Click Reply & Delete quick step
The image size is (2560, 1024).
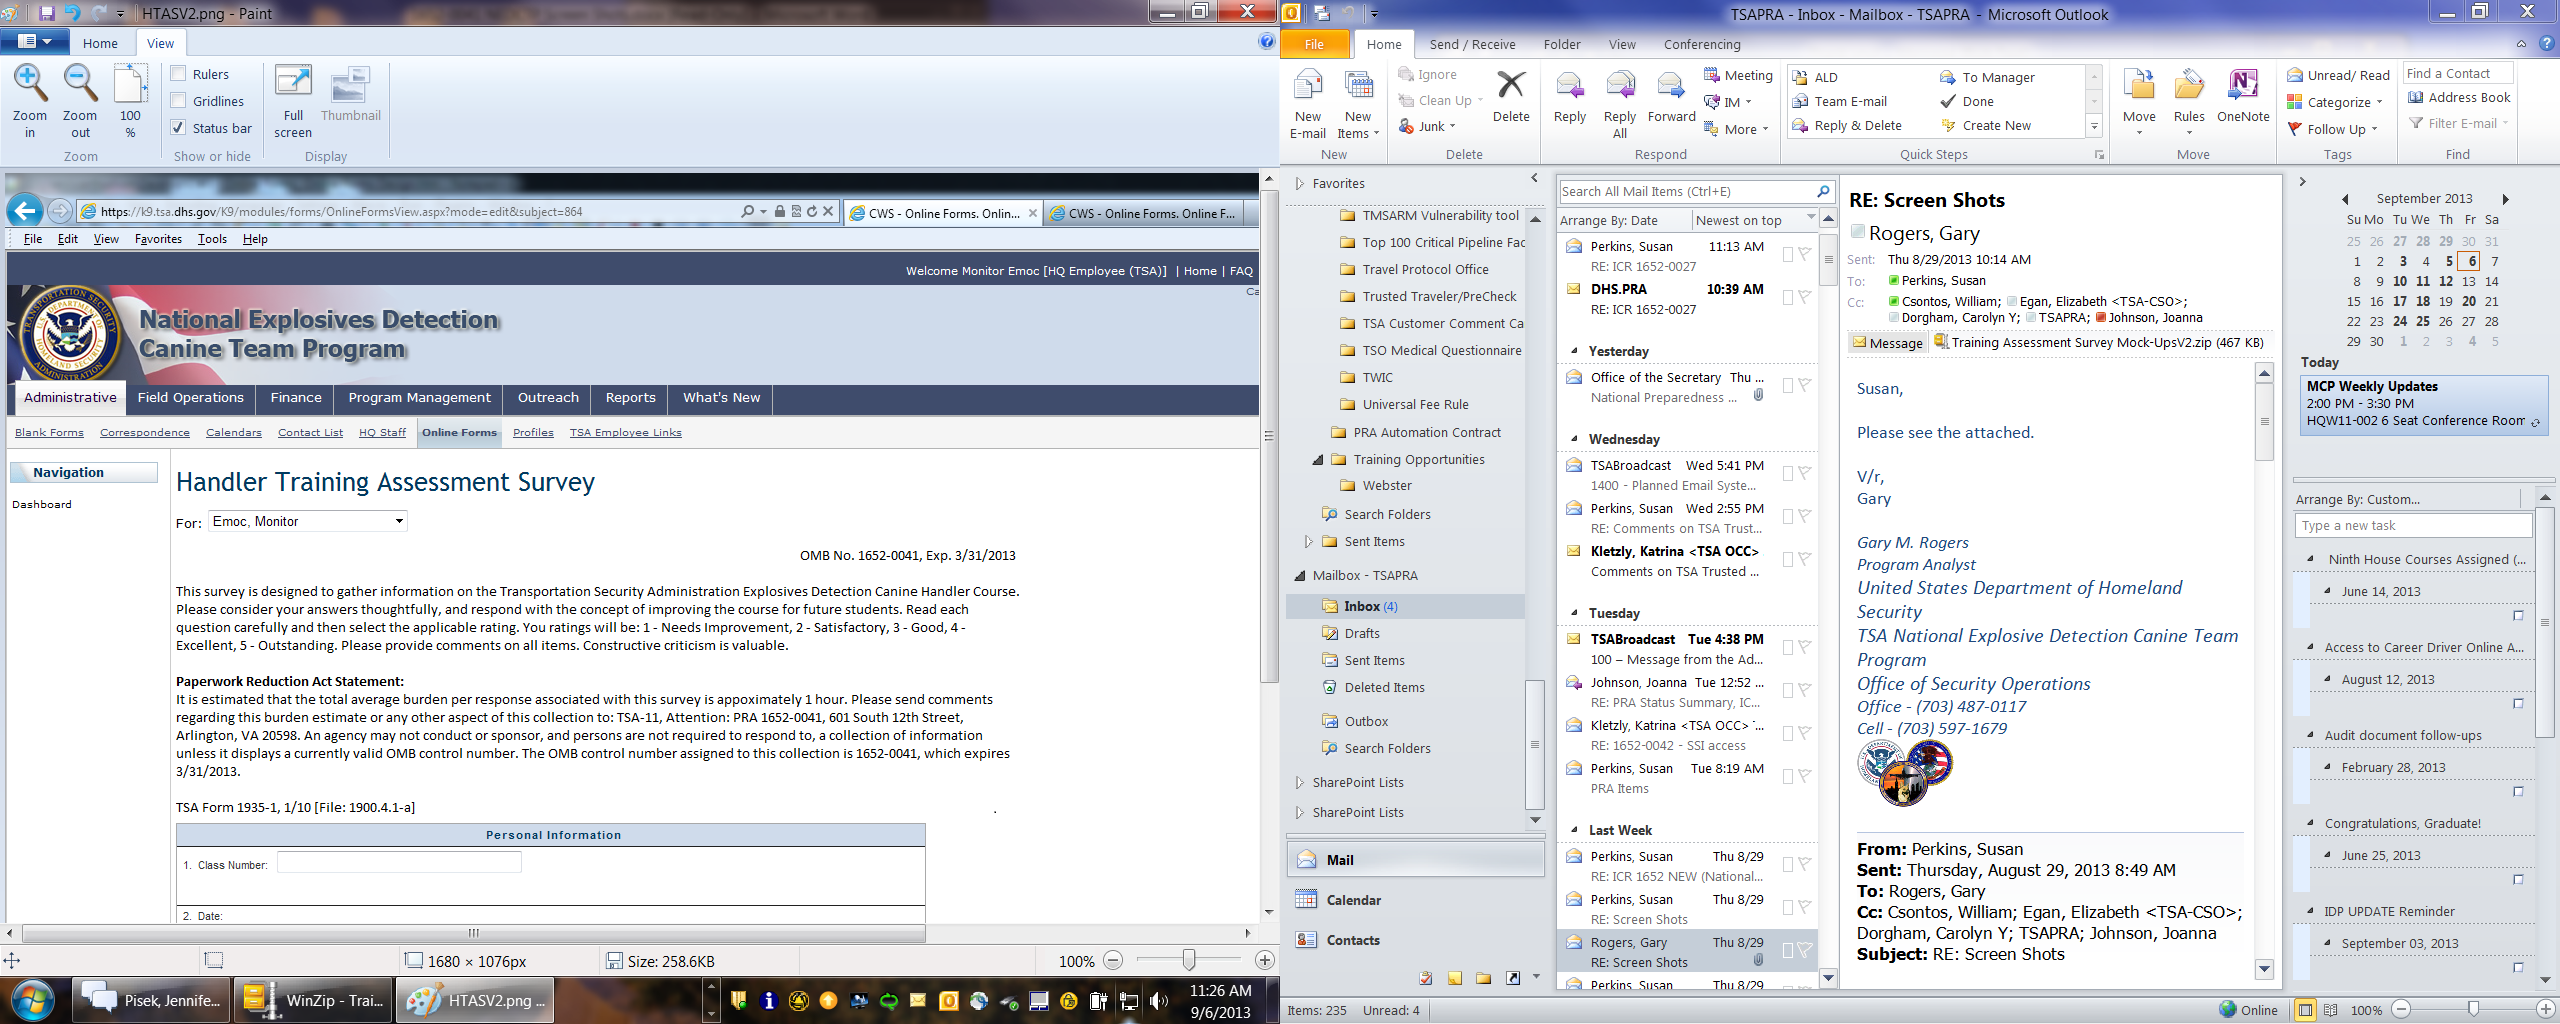point(1847,125)
